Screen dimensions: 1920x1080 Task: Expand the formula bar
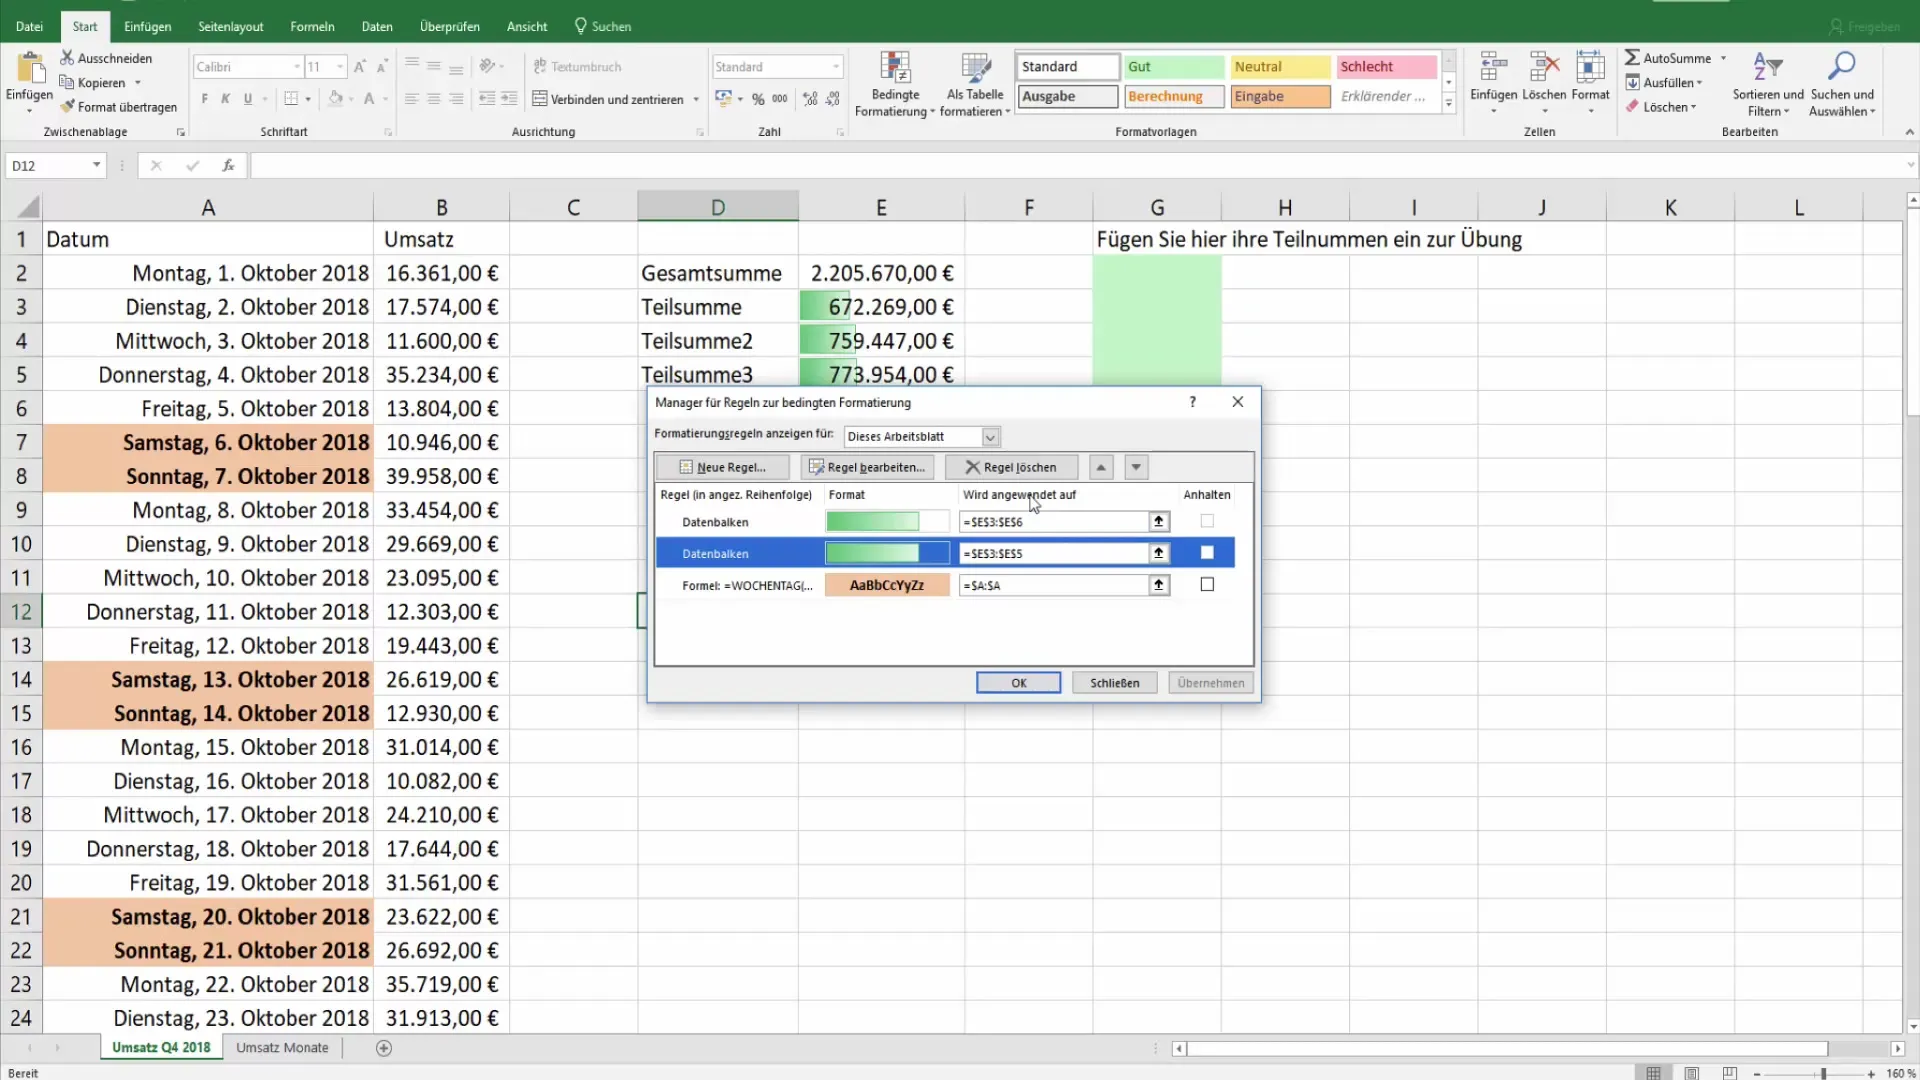tap(1910, 165)
